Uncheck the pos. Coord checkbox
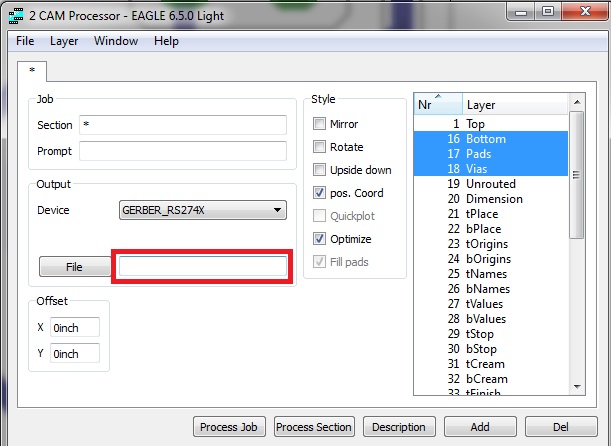This screenshot has width=611, height=446. tap(320, 193)
